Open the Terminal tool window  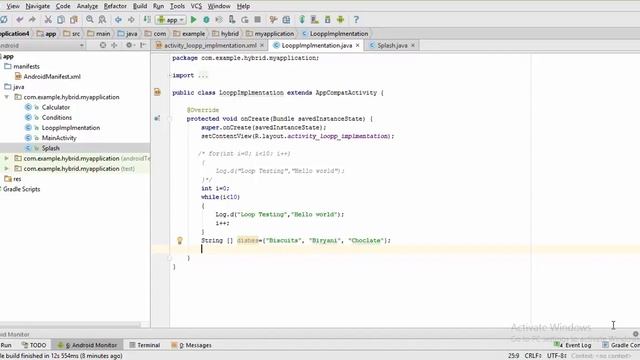click(x=144, y=345)
